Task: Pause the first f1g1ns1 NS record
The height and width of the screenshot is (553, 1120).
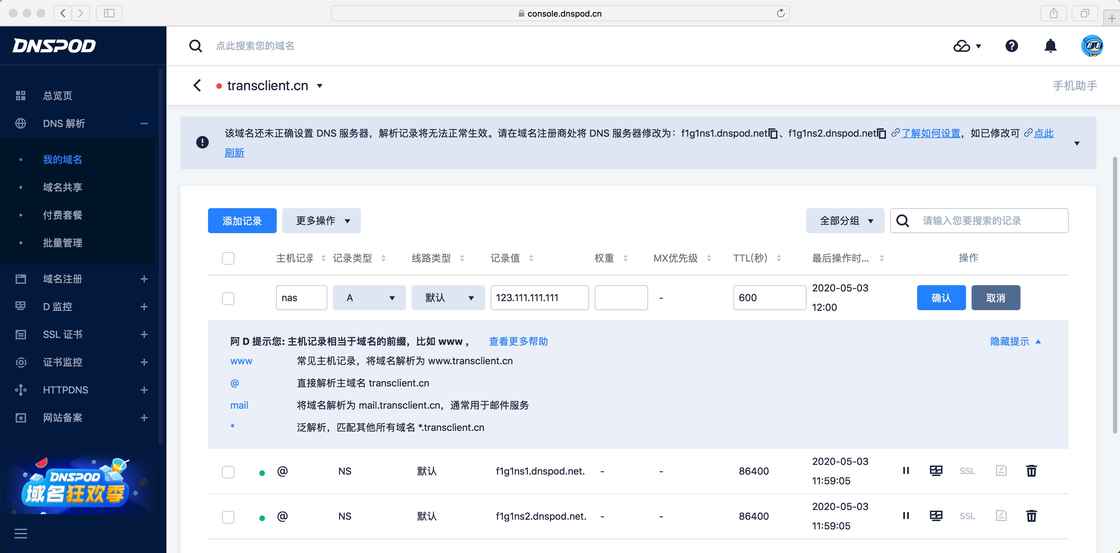Action: [x=906, y=470]
